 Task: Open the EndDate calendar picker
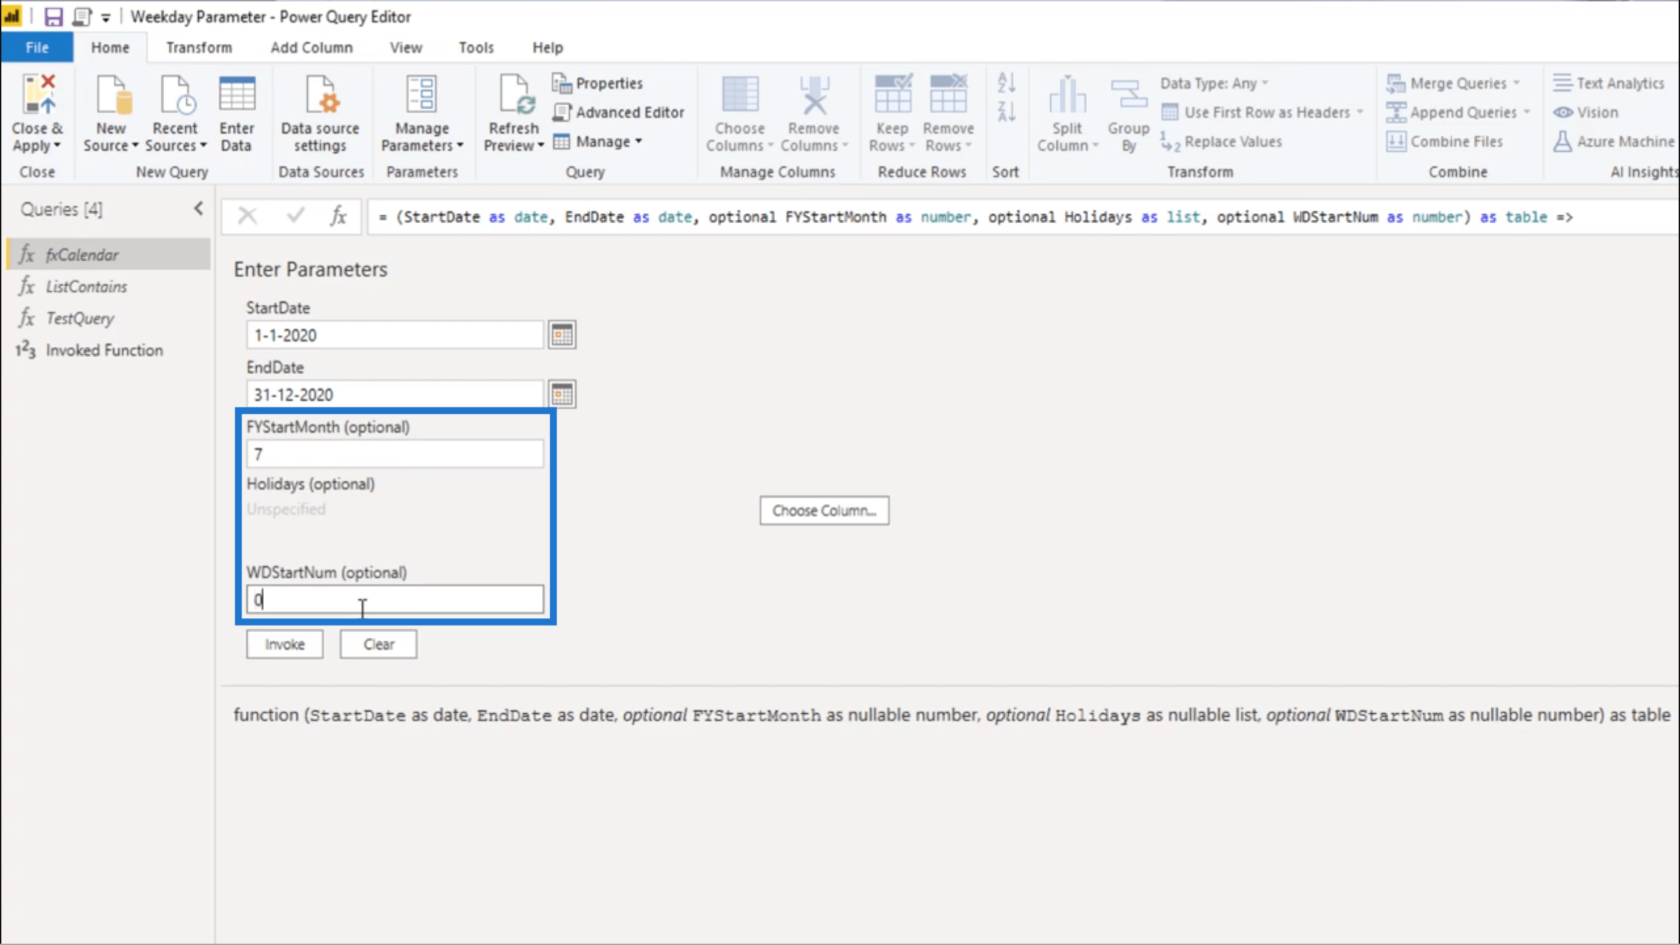coord(562,394)
